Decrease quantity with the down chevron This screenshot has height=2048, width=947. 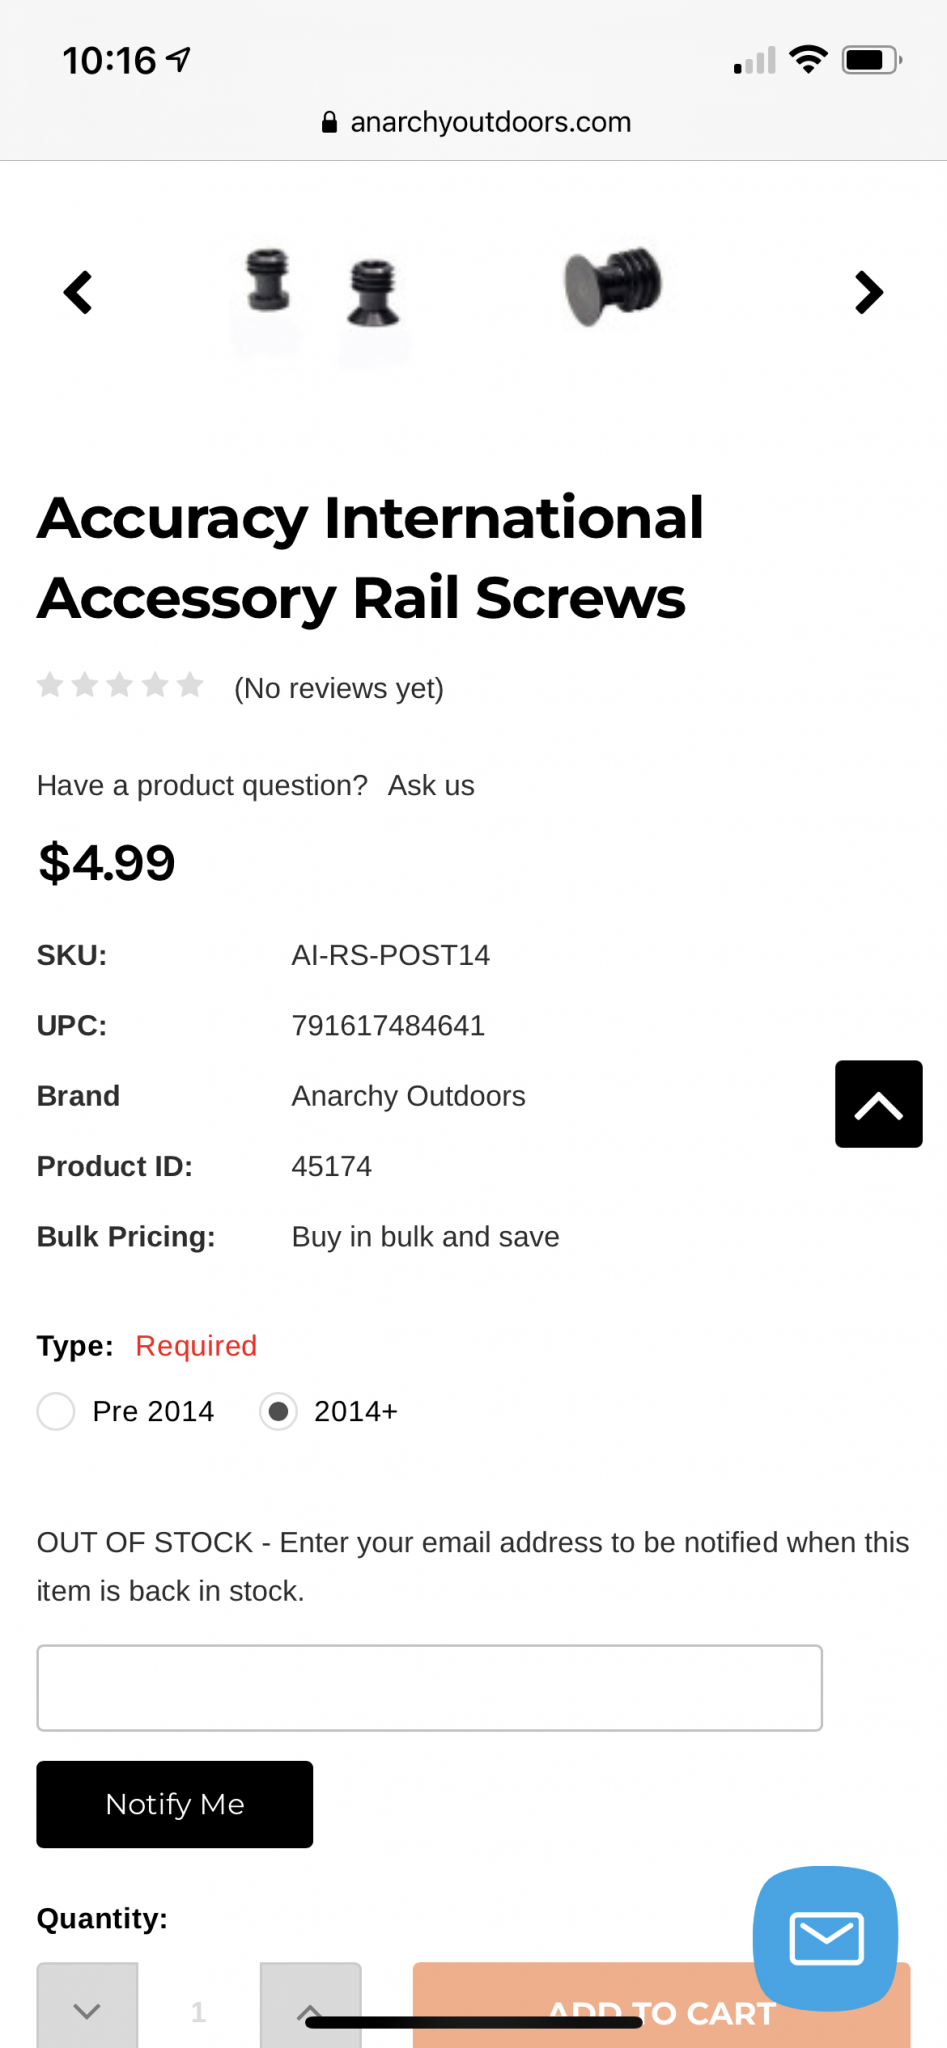coord(87,2008)
